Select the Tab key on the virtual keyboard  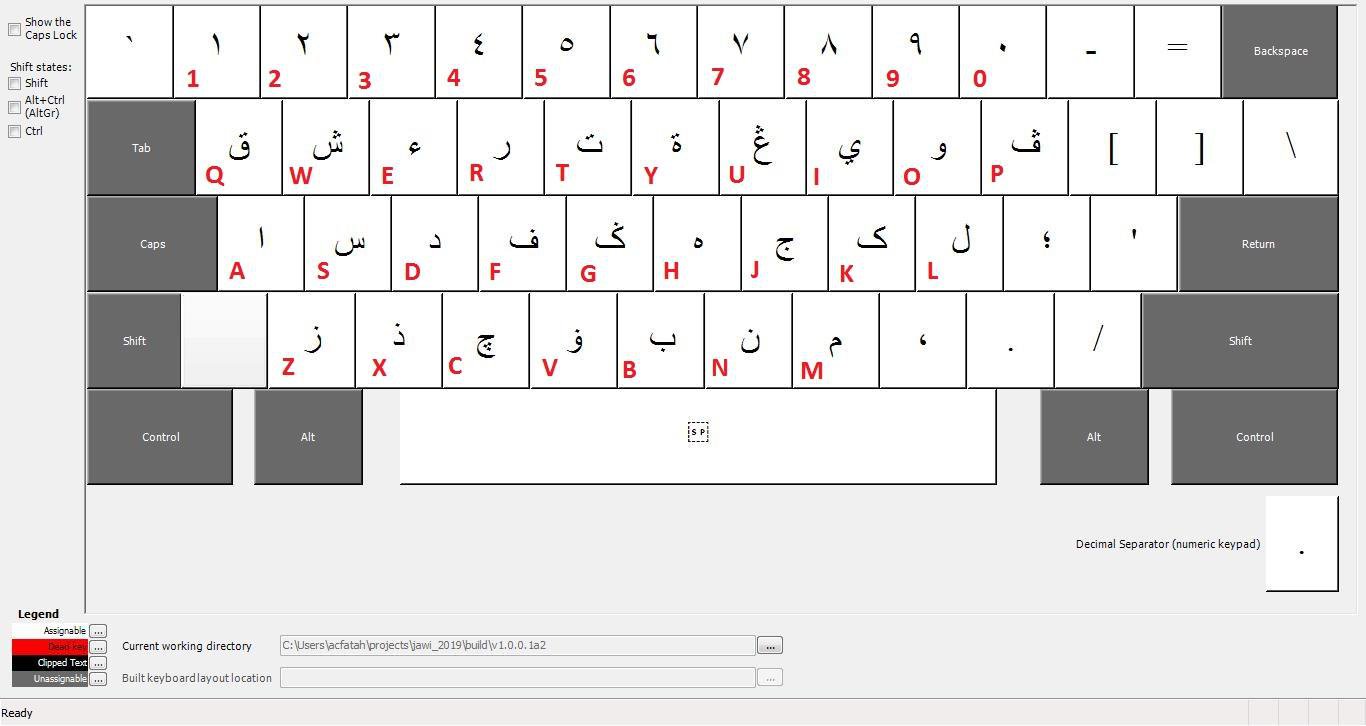point(140,147)
